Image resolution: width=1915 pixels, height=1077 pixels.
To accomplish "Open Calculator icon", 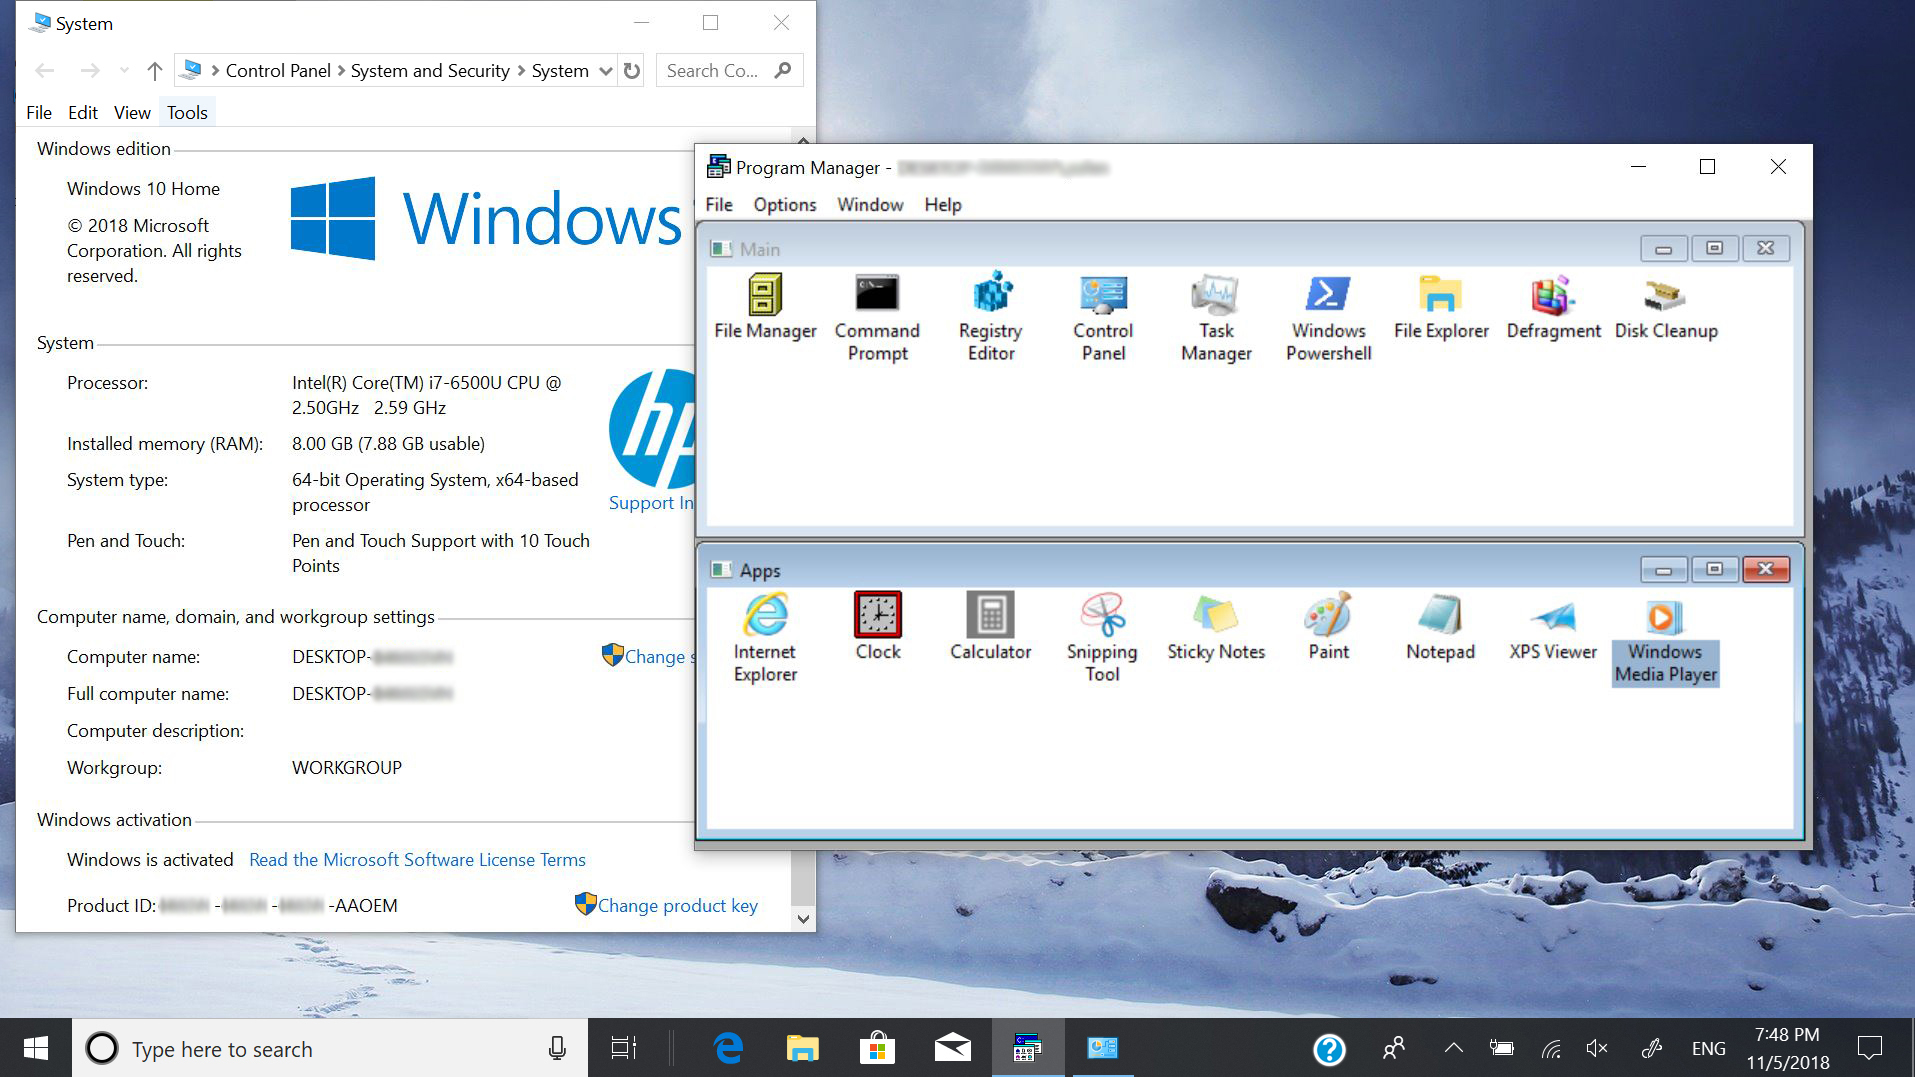I will [x=990, y=627].
